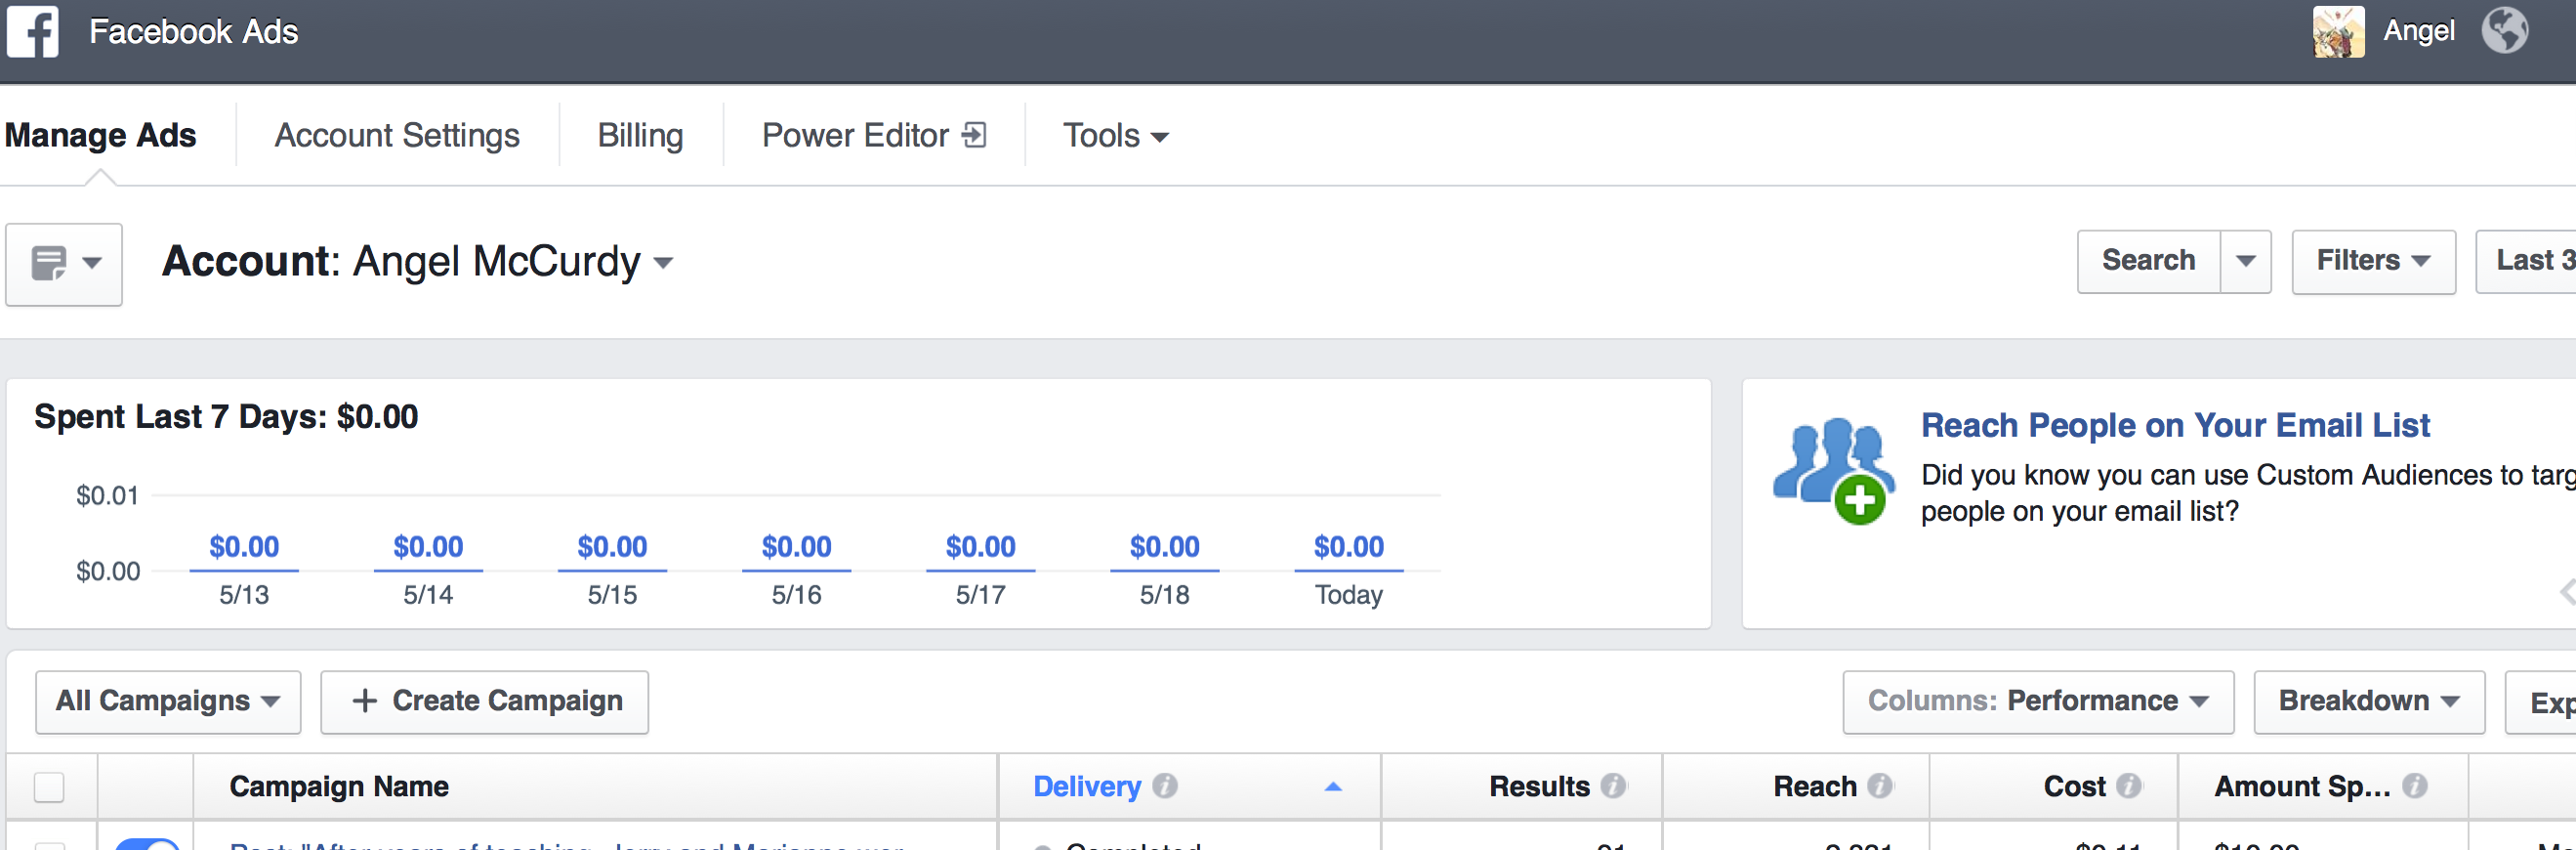The height and width of the screenshot is (850, 2576).
Task: Click the $0.00 spend for 5/15
Action: (x=612, y=547)
